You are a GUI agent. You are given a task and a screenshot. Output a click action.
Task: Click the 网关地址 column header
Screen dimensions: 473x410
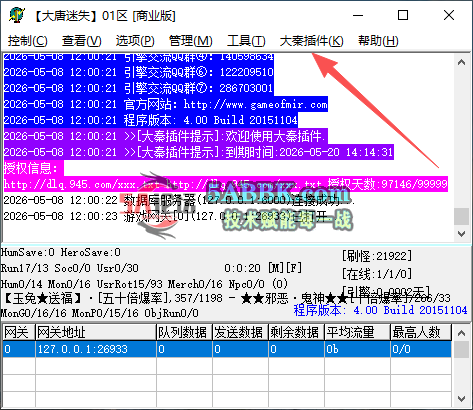(x=96, y=332)
